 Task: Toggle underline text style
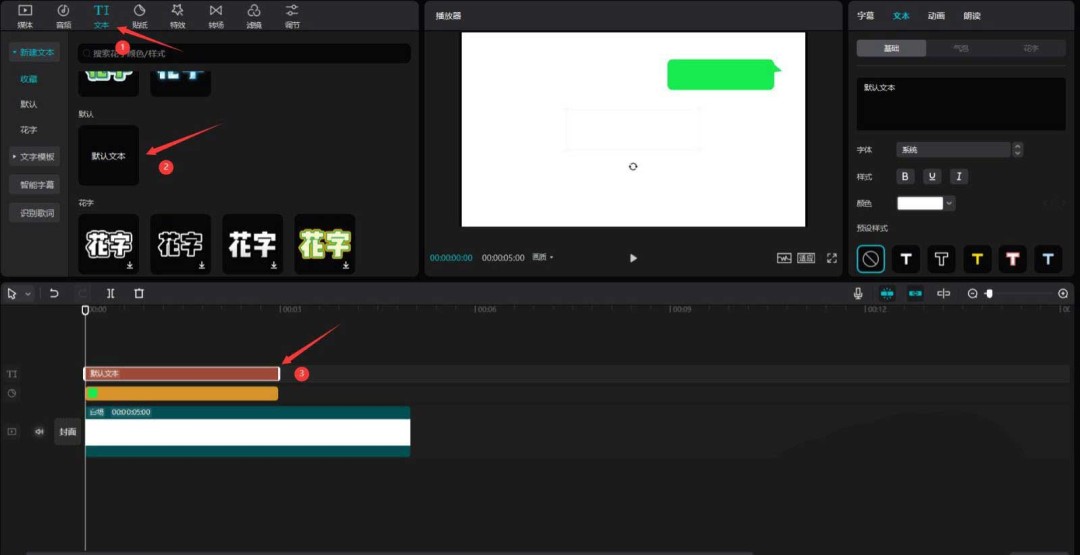(x=932, y=177)
